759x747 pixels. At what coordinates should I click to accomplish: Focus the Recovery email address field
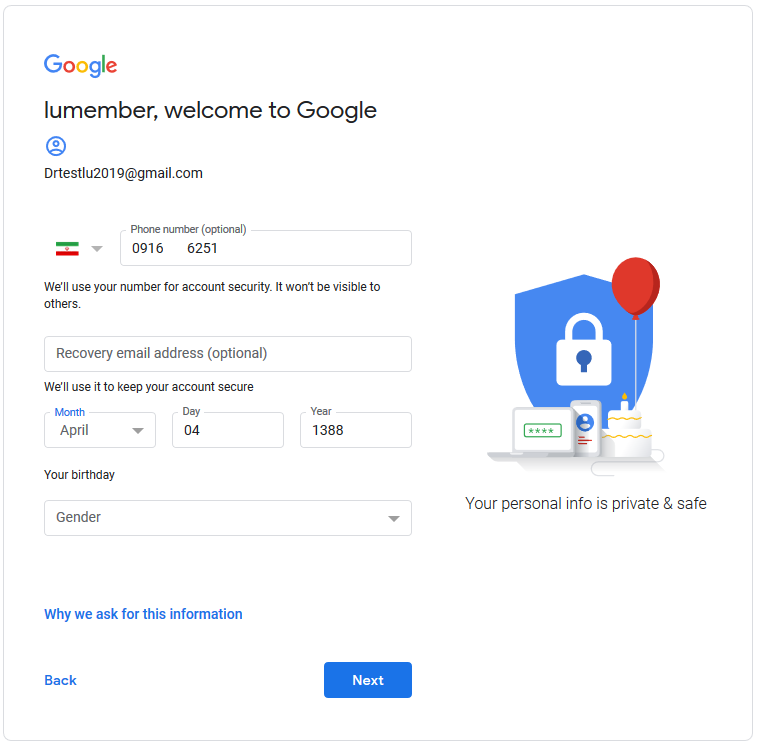[x=228, y=354]
